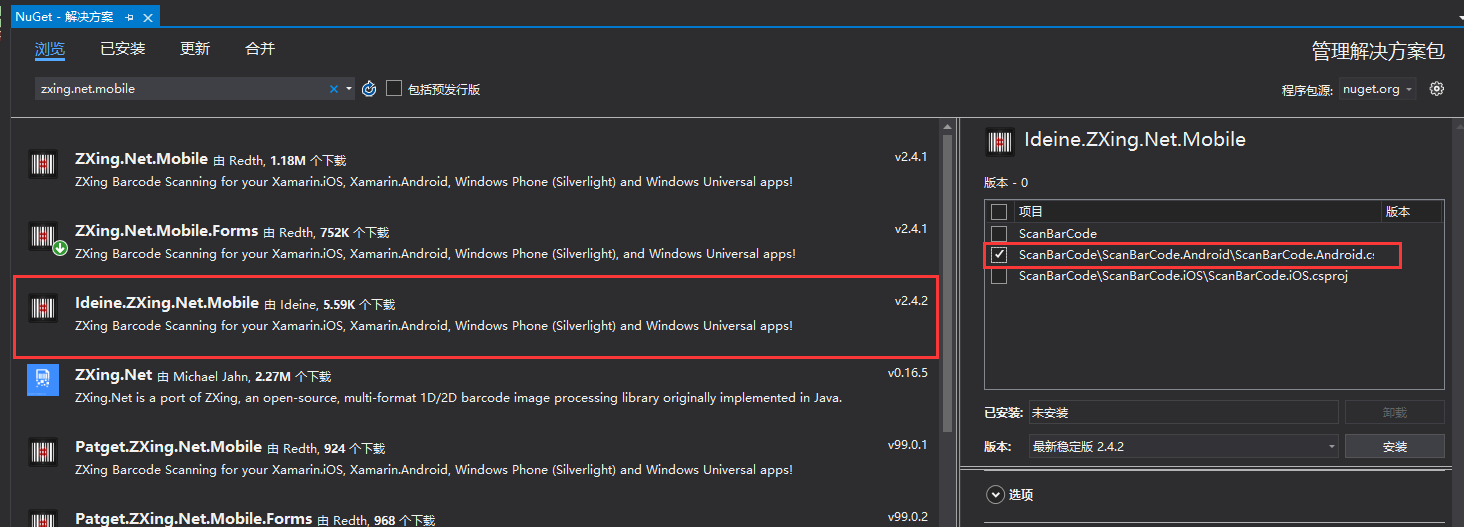Click the detail pane Ideine package icon
Image resolution: width=1464 pixels, height=527 pixels.
click(999, 142)
